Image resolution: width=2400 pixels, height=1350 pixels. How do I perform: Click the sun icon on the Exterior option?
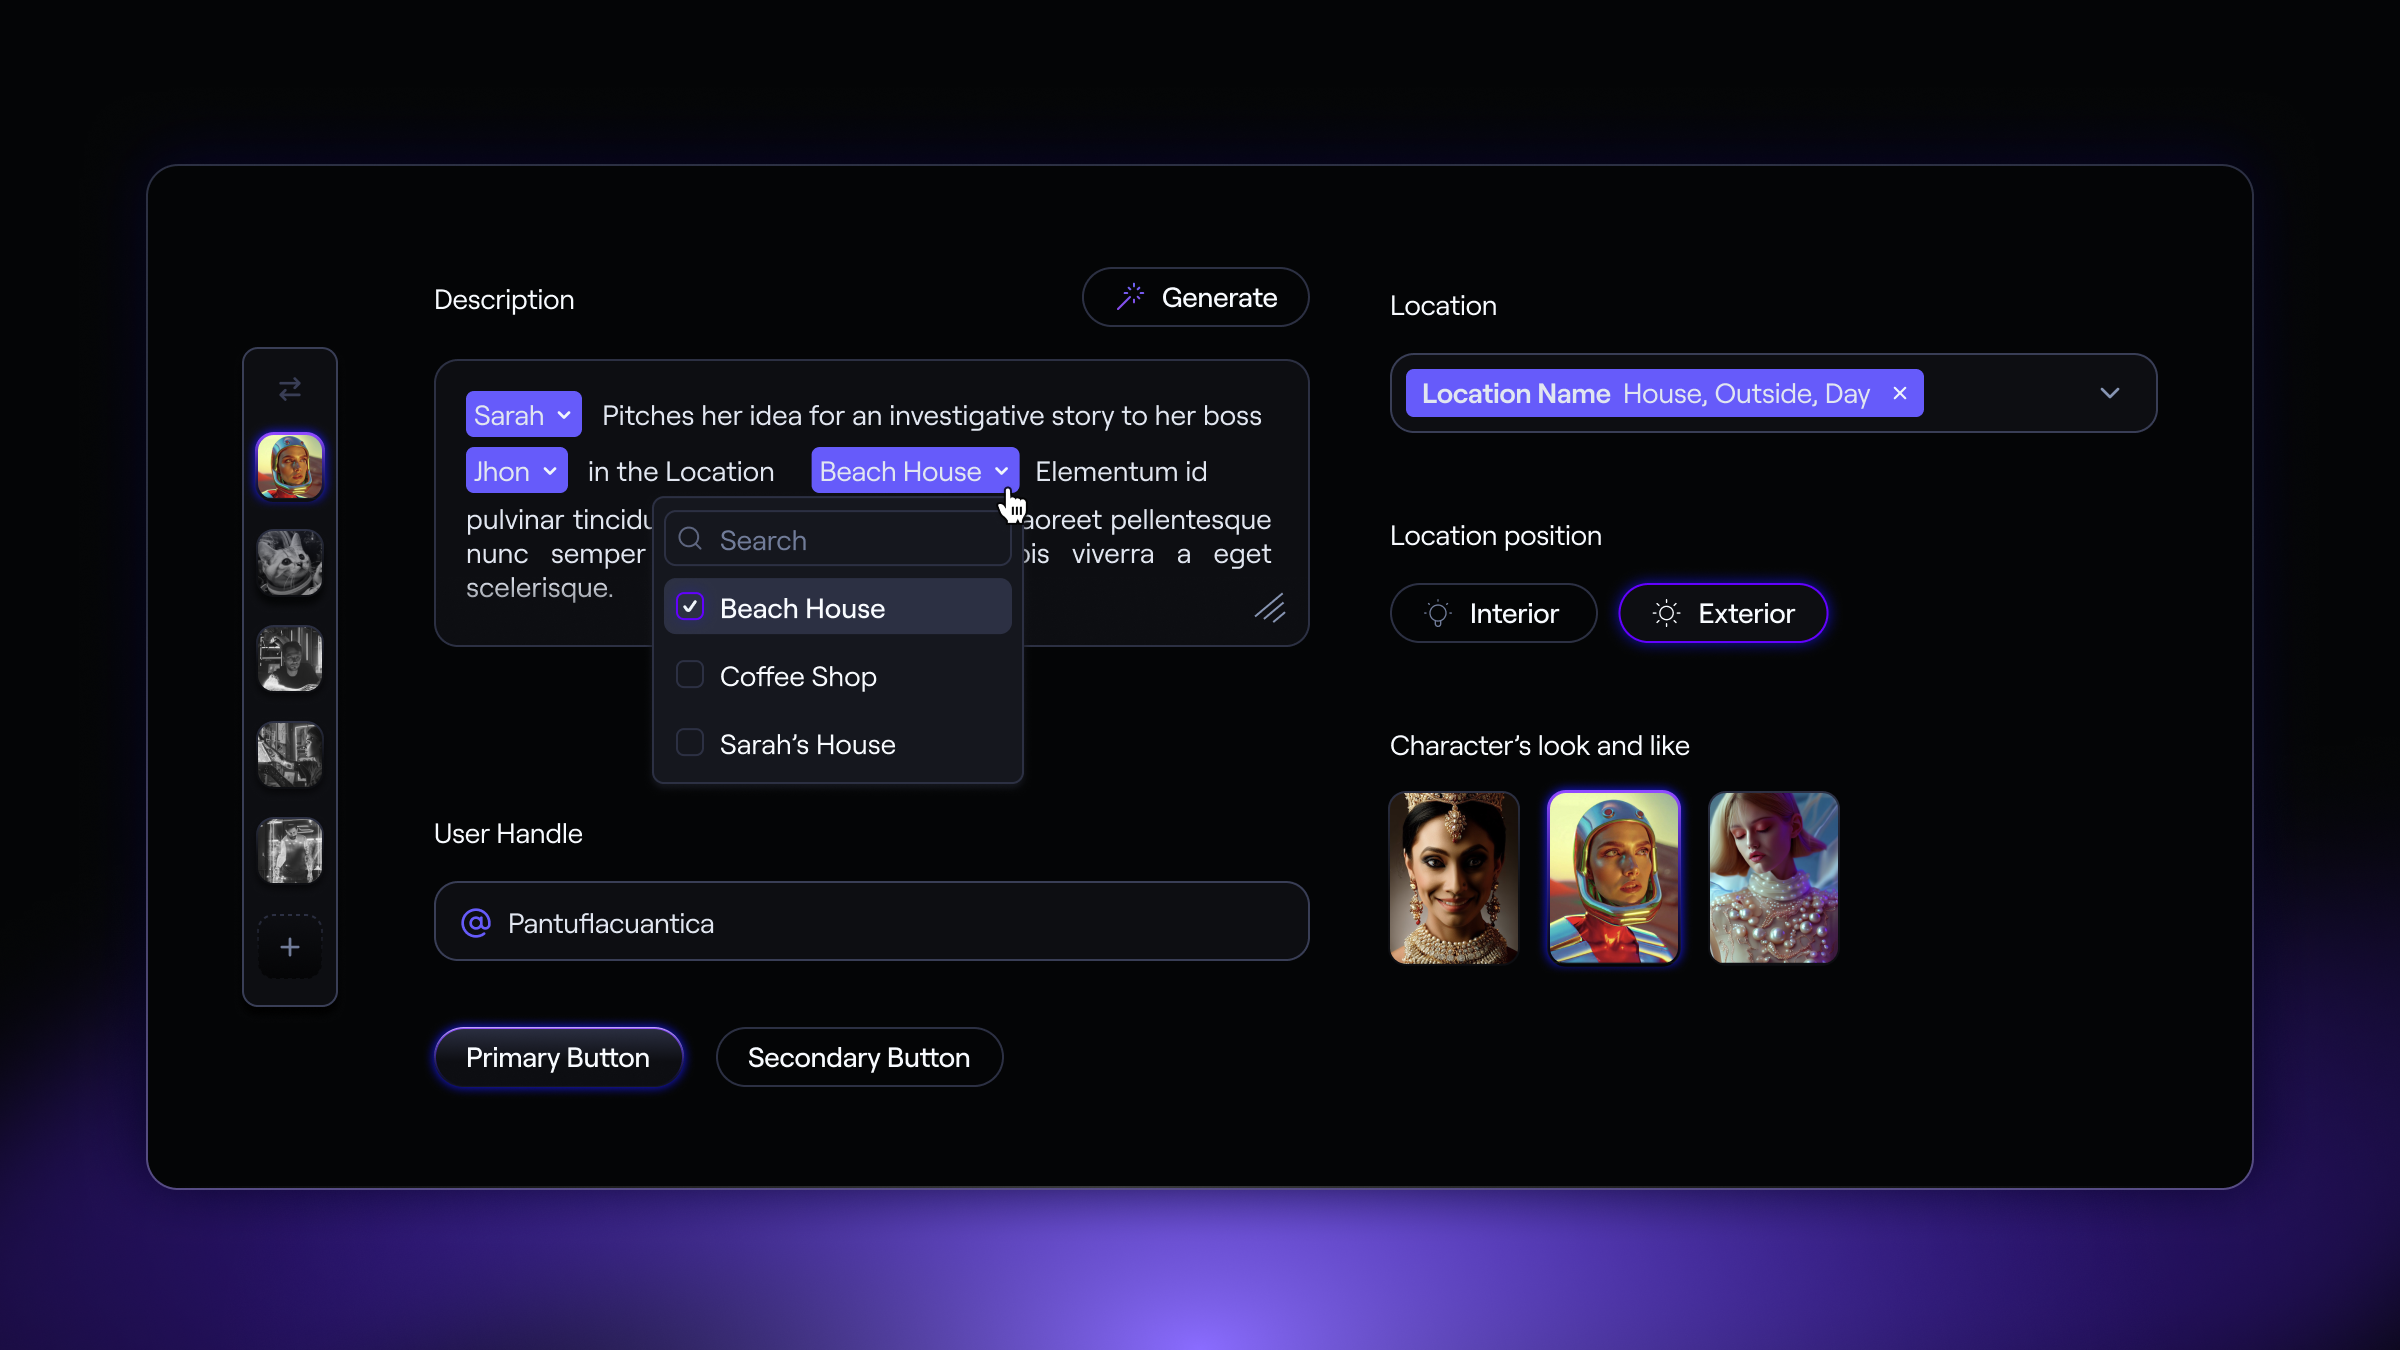coord(1665,613)
